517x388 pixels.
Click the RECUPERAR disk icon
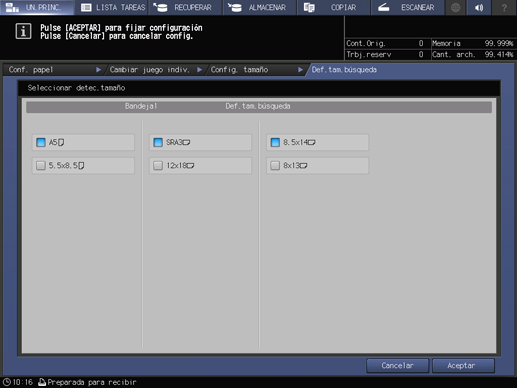[161, 7]
